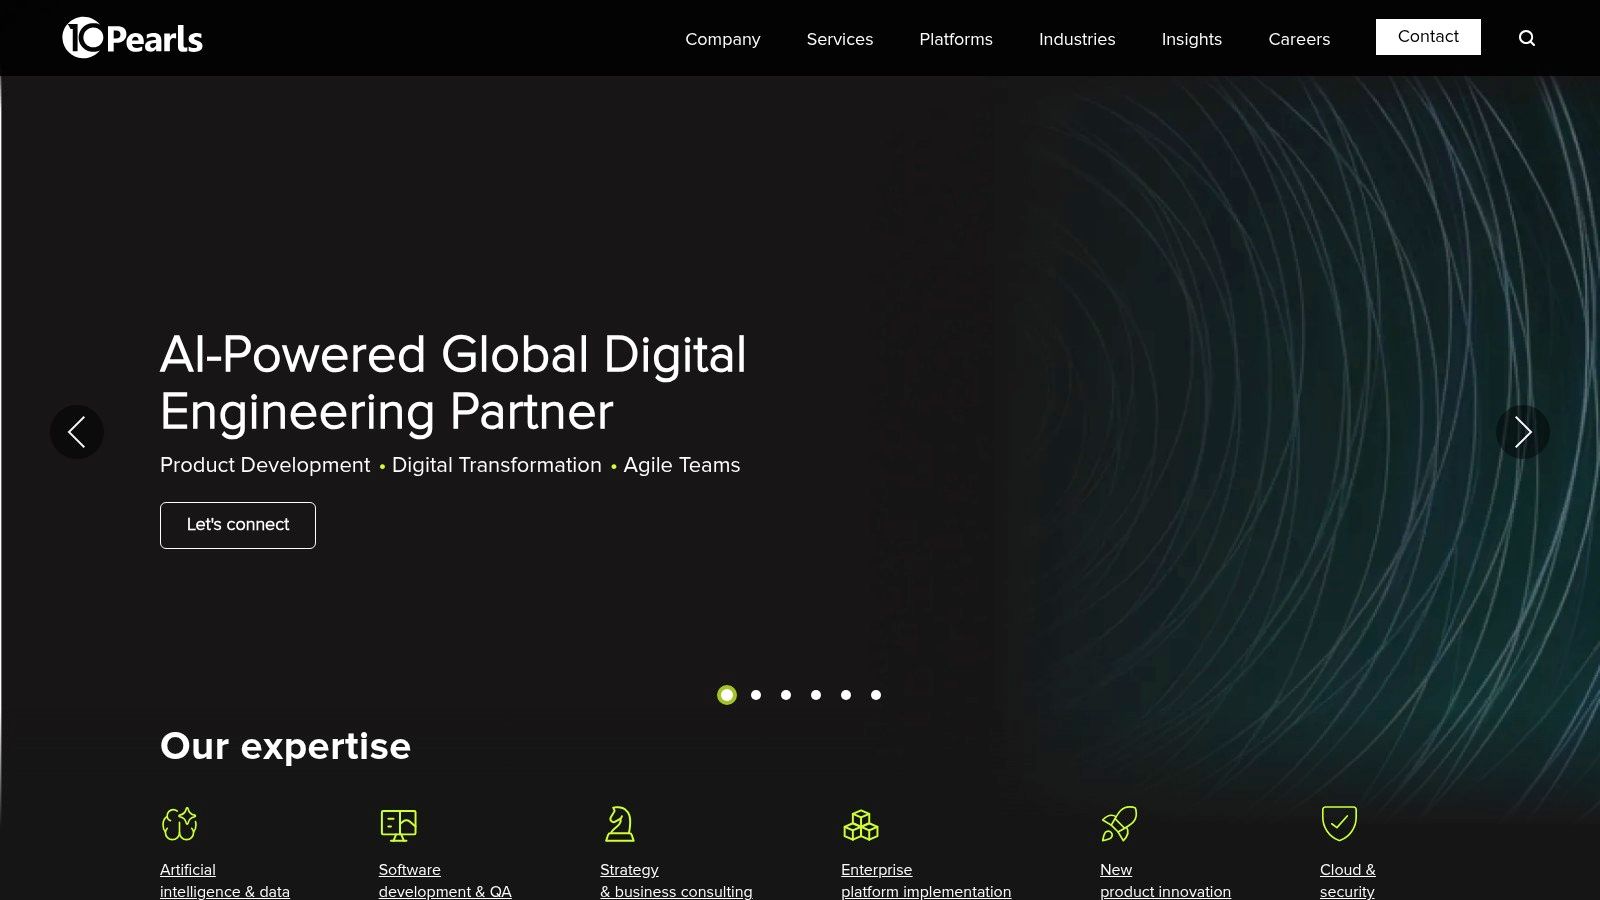Open the Services menu
The height and width of the screenshot is (900, 1600).
point(839,39)
